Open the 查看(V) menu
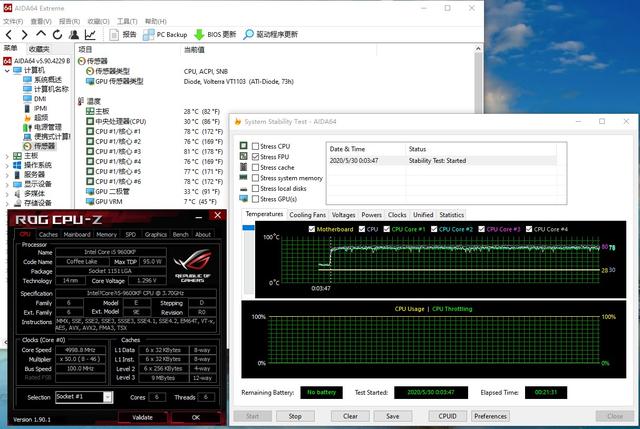The image size is (640, 429). tap(41, 21)
